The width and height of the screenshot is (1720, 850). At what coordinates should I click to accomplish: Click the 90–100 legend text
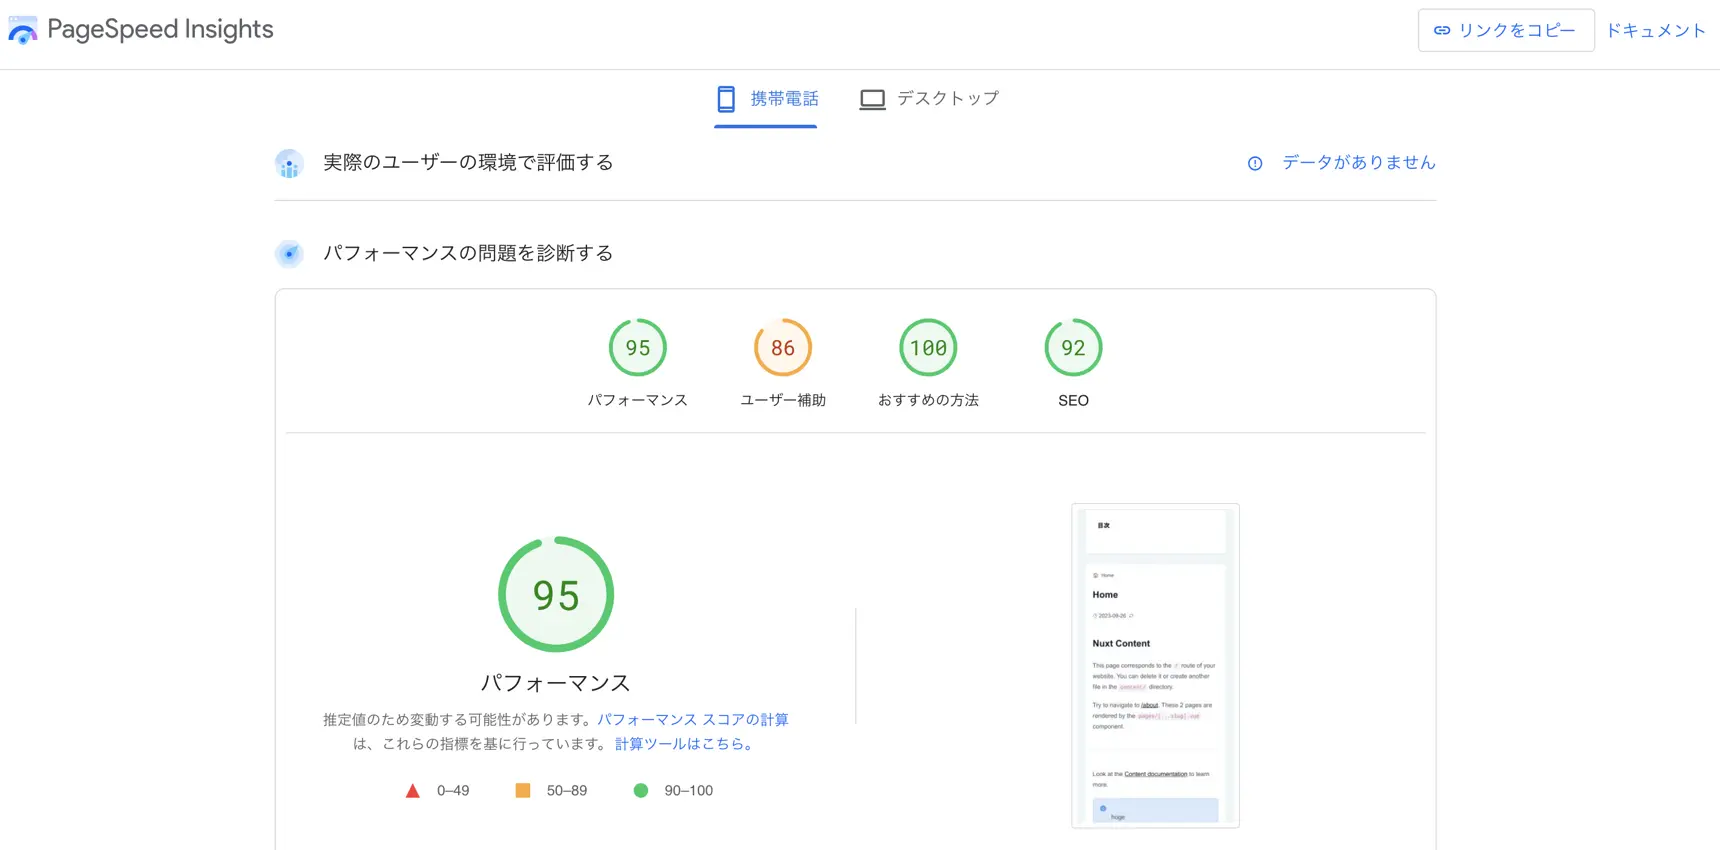click(689, 791)
